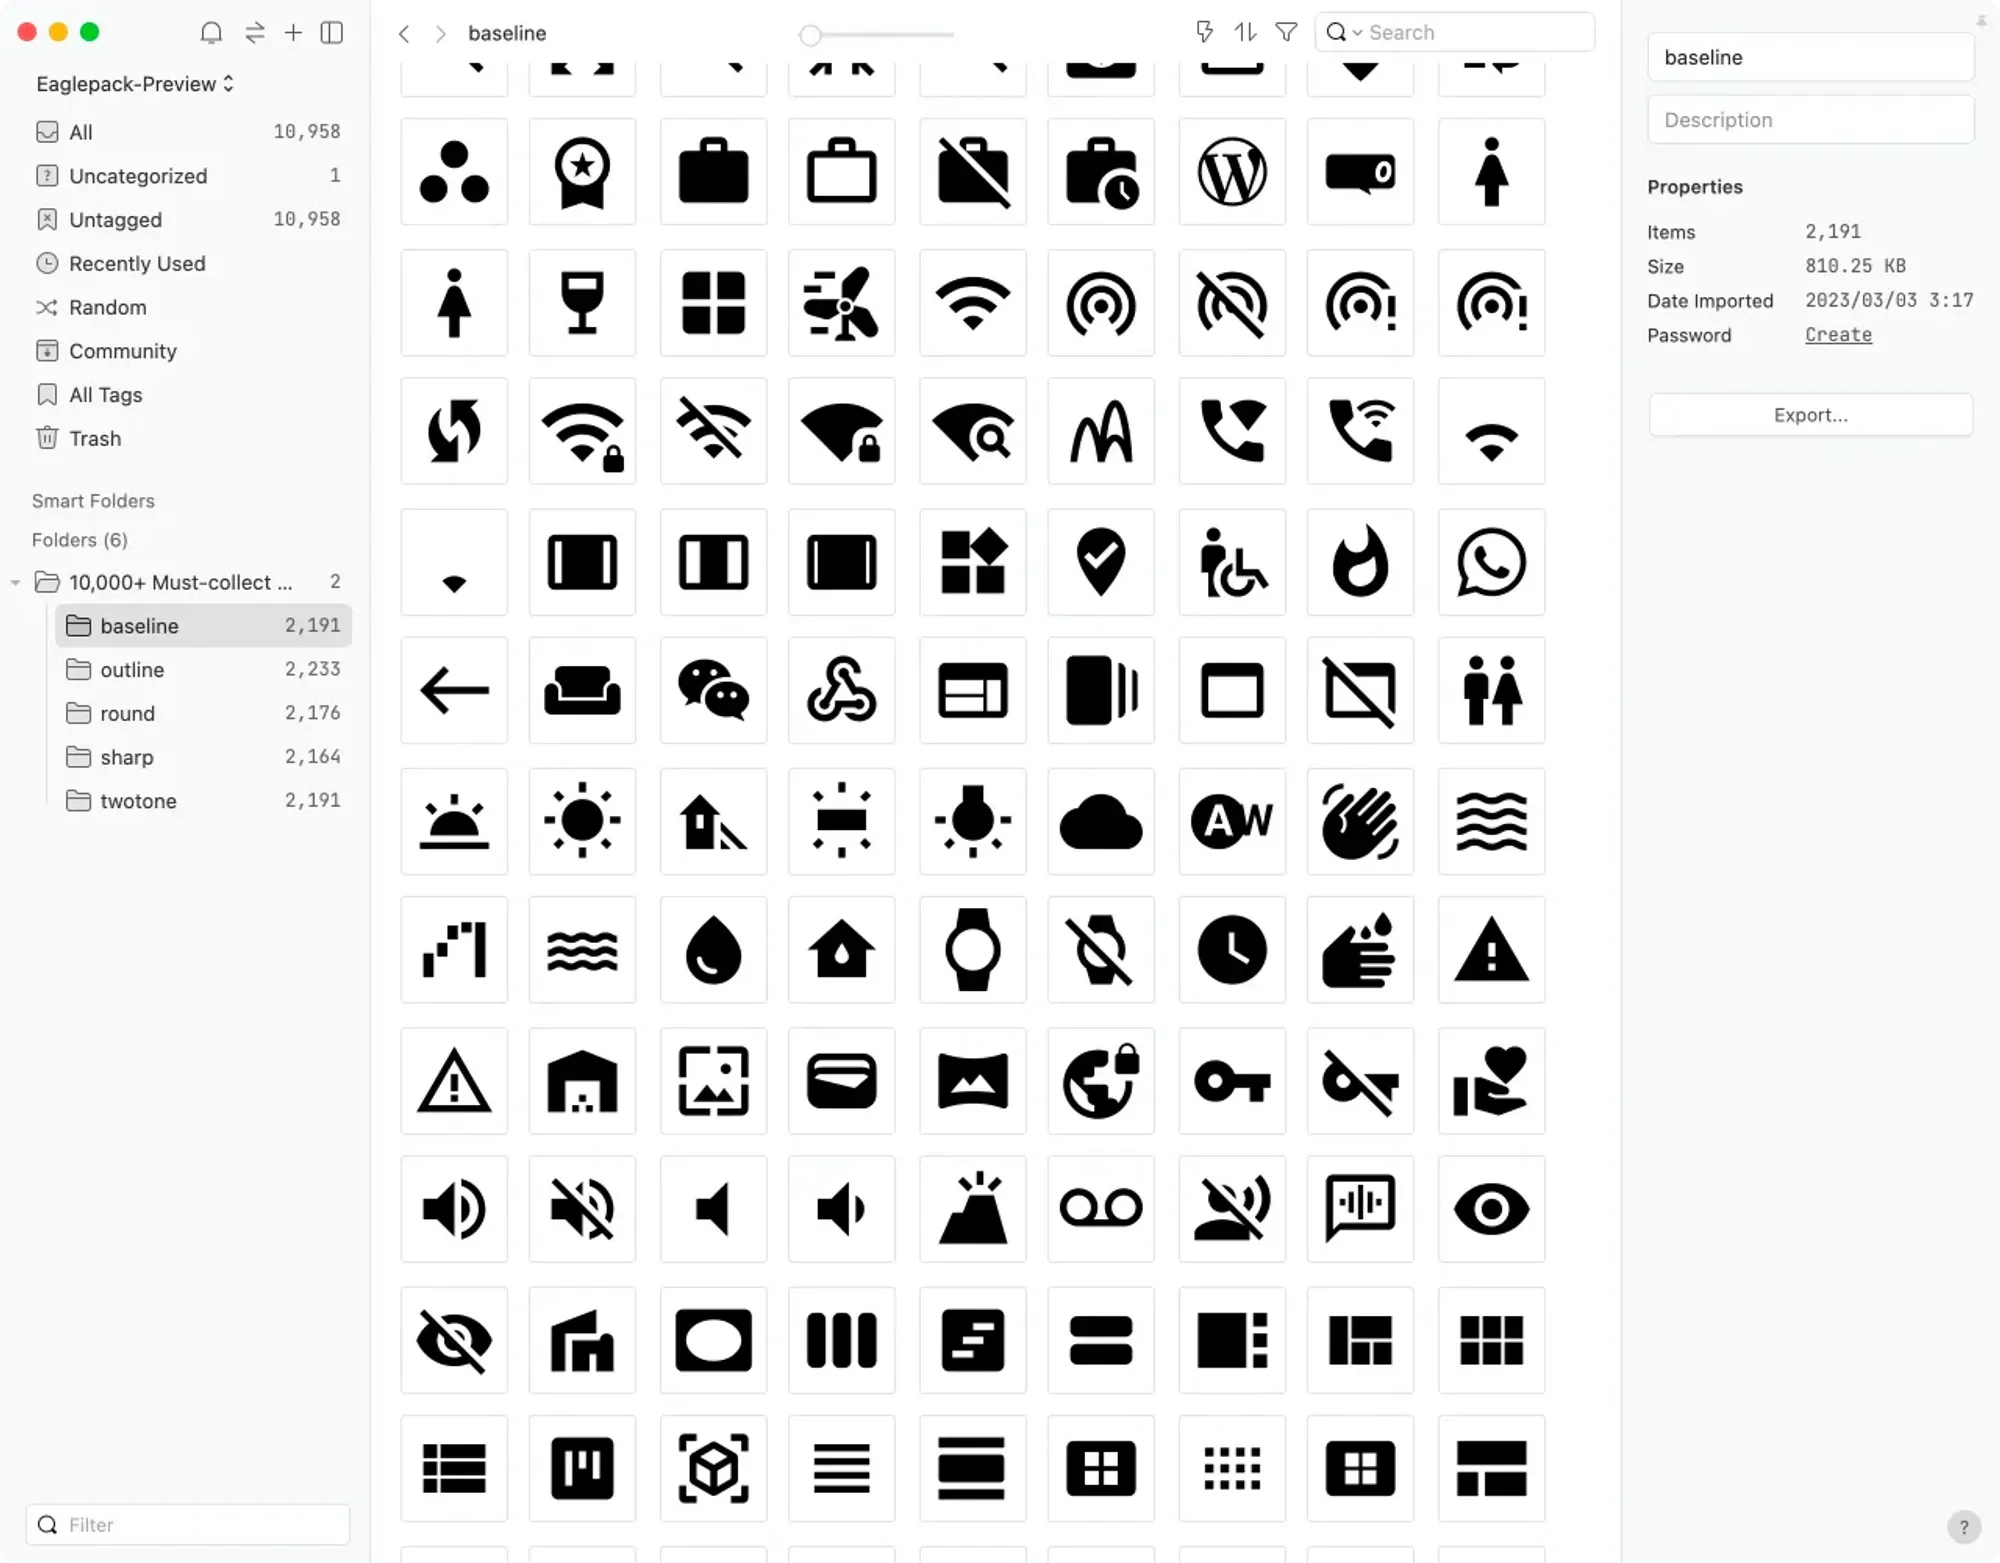Click the Smart Folders heading

pyautogui.click(x=93, y=501)
